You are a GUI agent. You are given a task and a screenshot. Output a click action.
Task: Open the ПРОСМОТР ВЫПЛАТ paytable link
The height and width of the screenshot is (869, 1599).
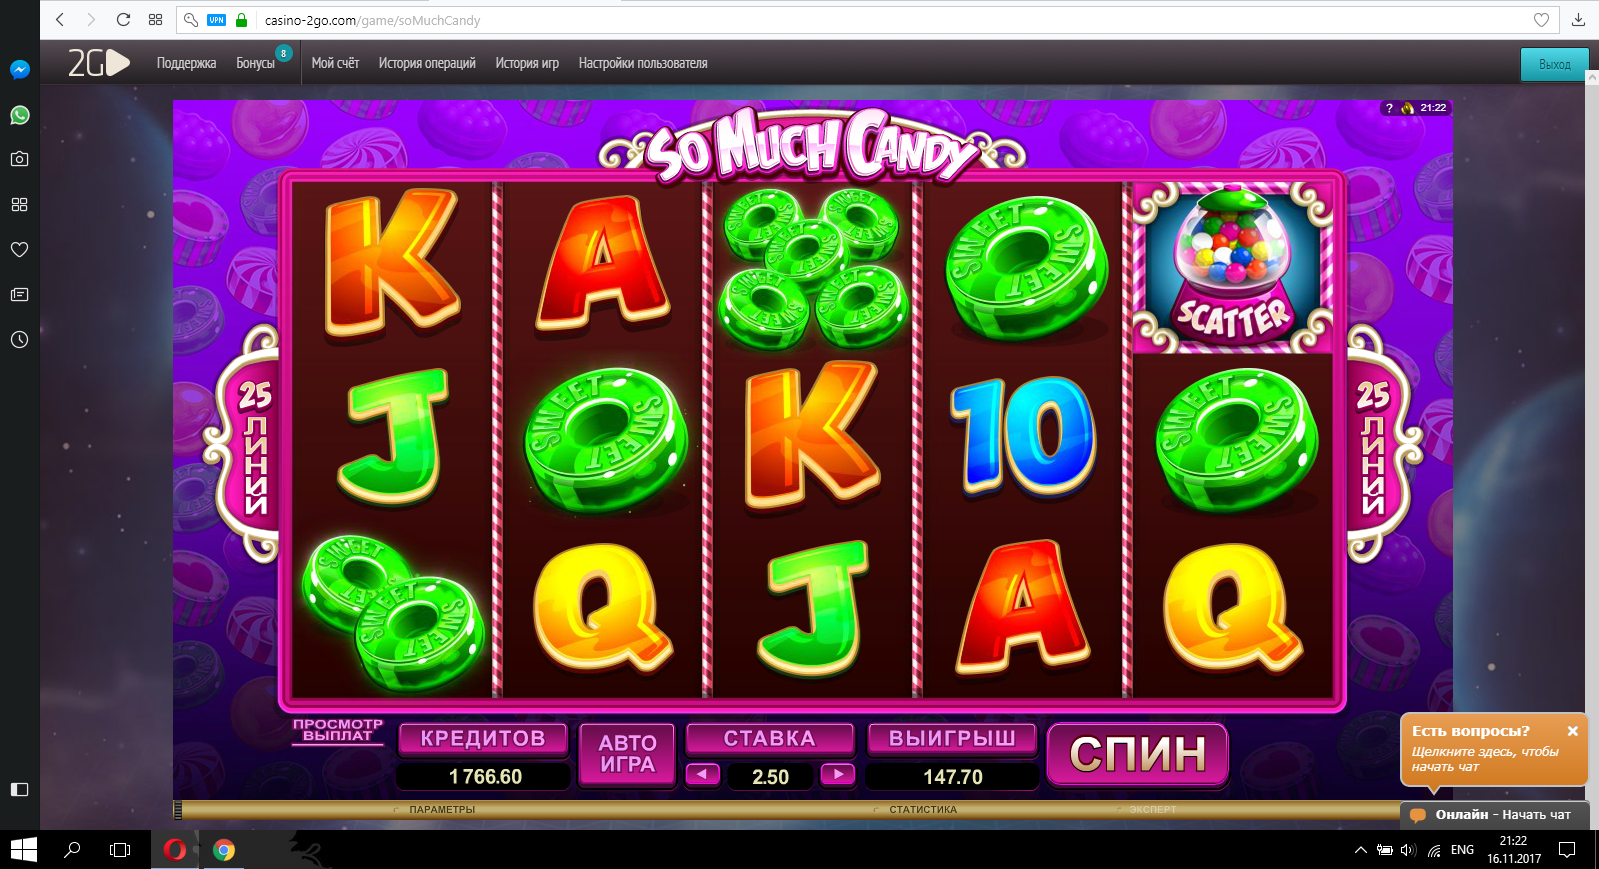(x=337, y=730)
